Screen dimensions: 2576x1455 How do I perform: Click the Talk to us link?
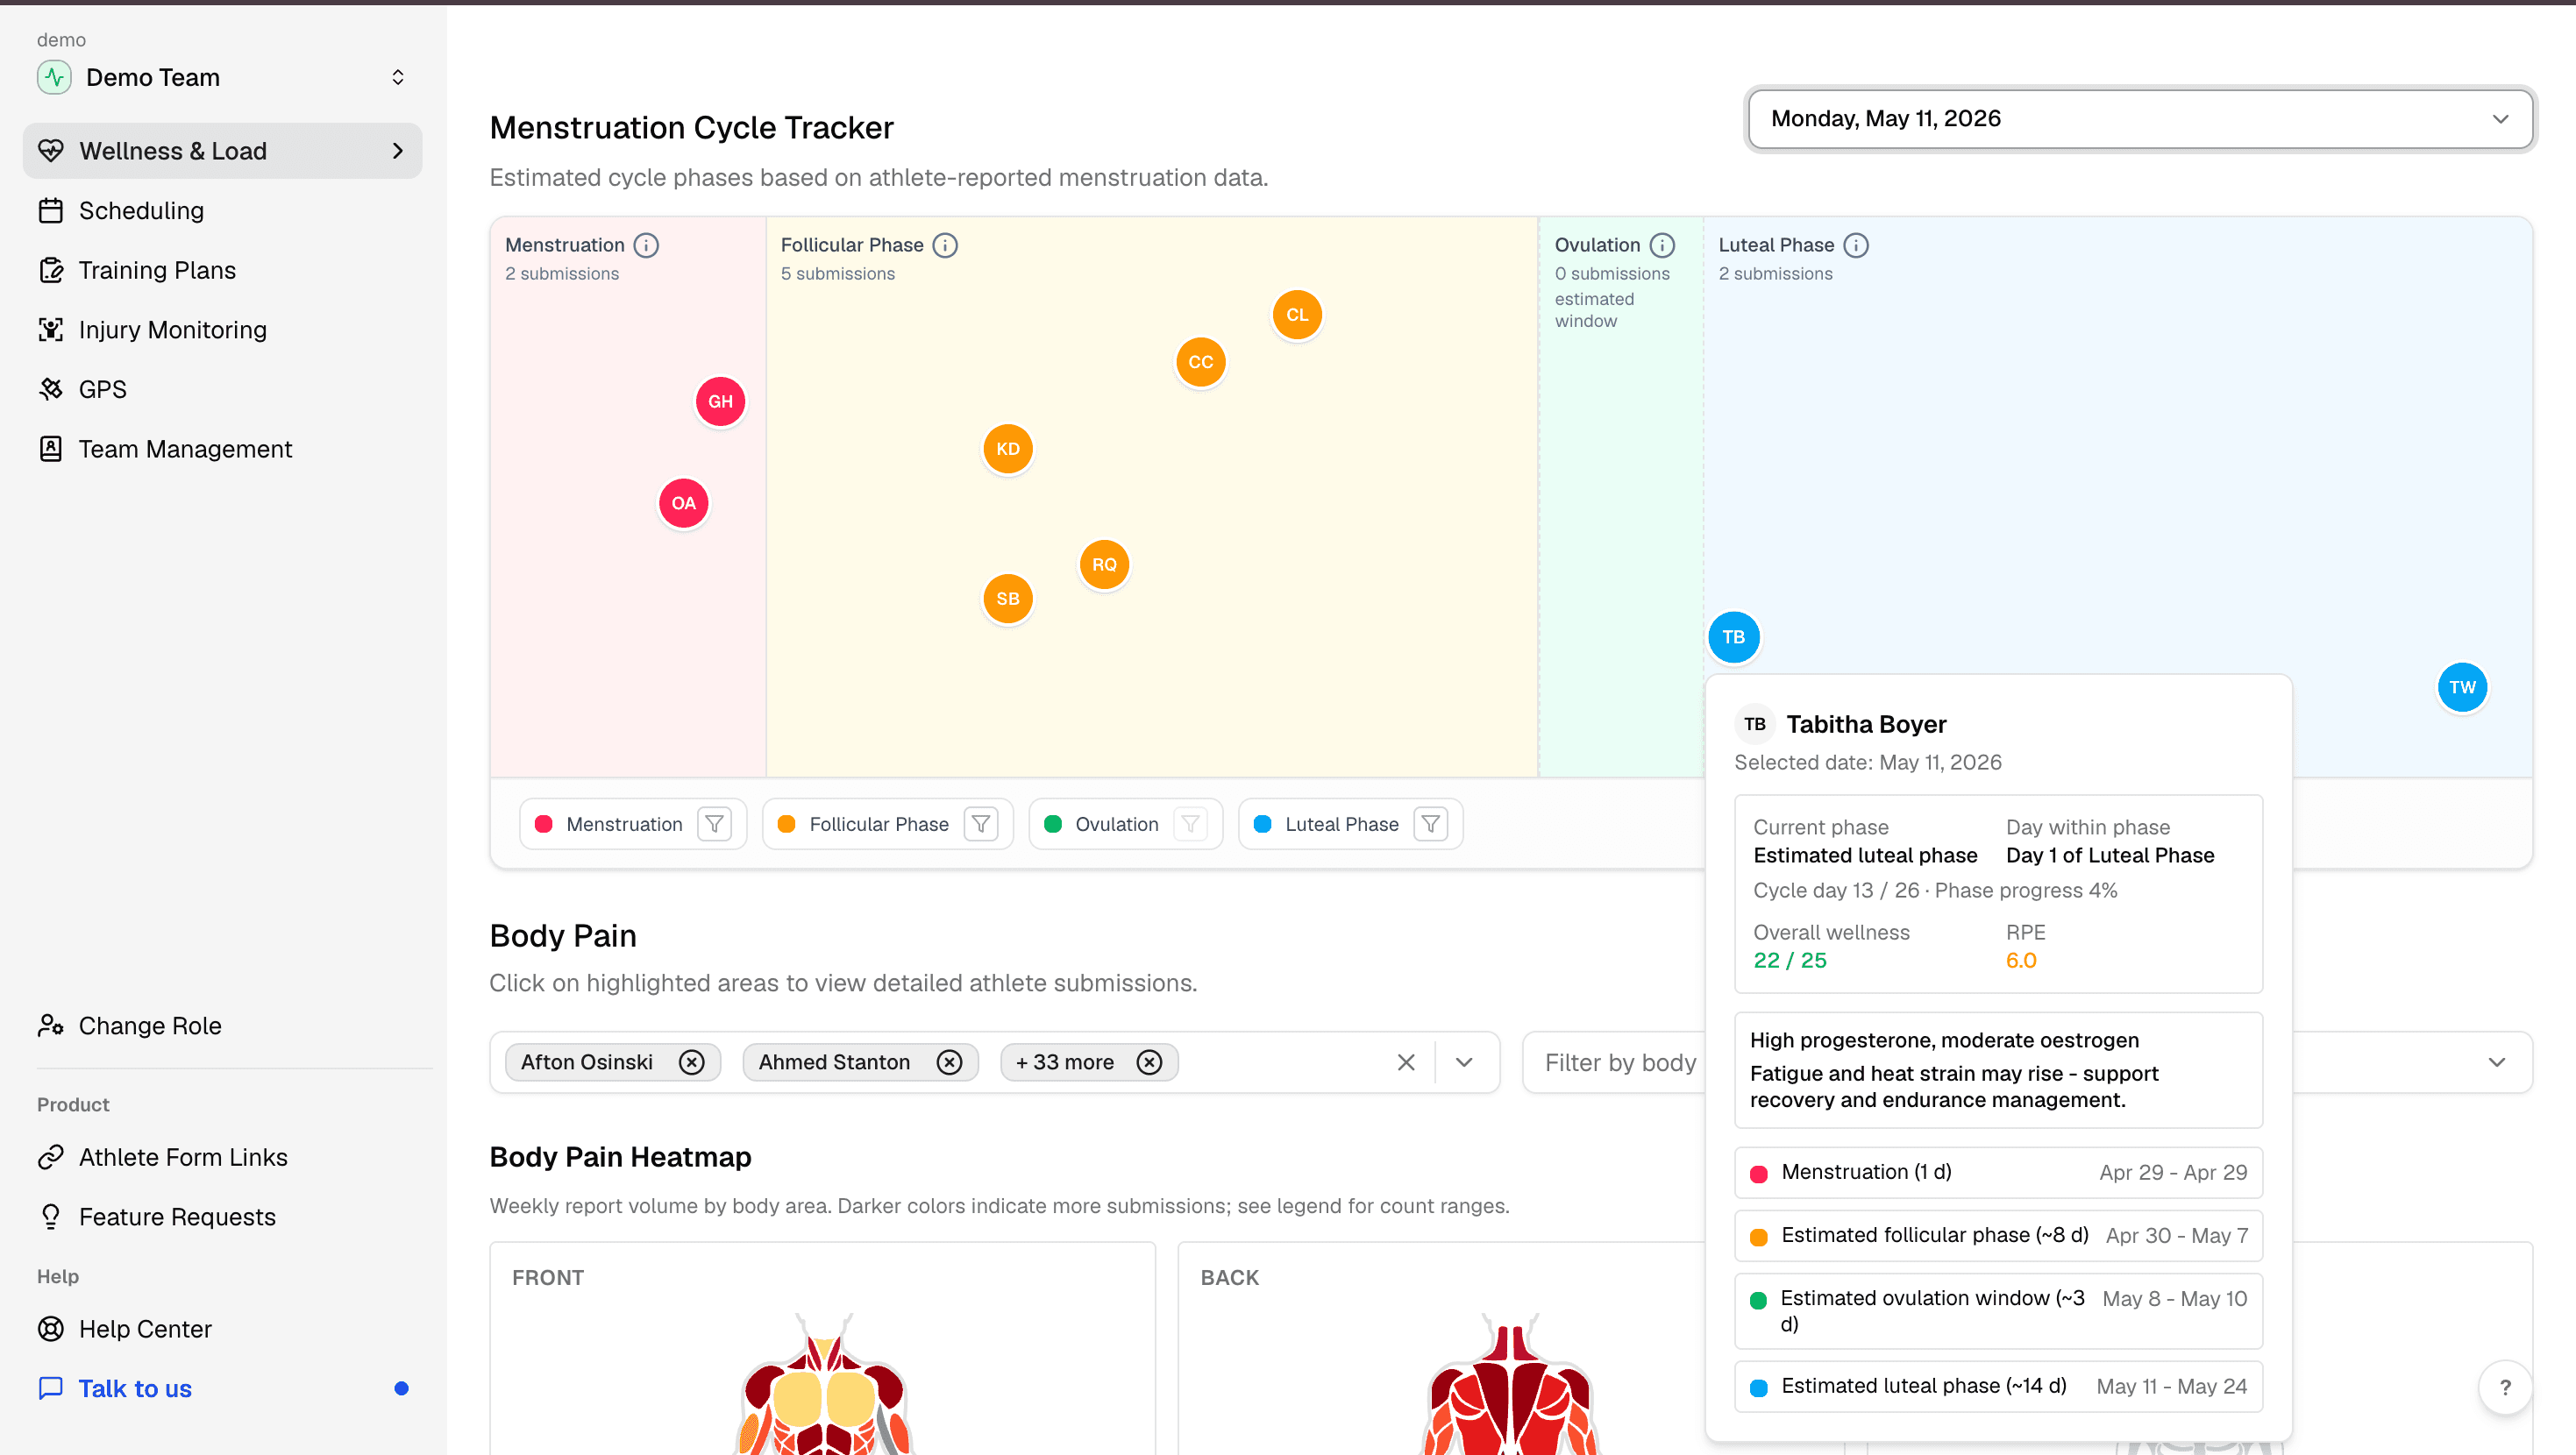click(135, 1389)
